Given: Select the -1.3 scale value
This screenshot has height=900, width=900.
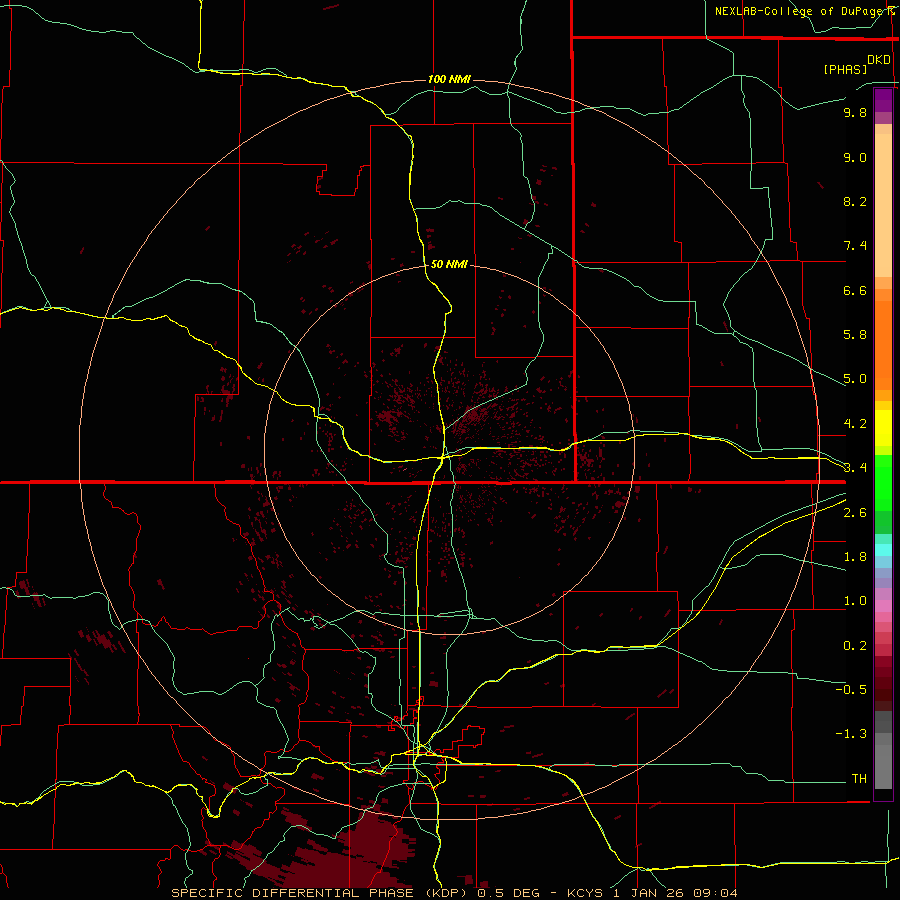Looking at the screenshot, I should 851,734.
